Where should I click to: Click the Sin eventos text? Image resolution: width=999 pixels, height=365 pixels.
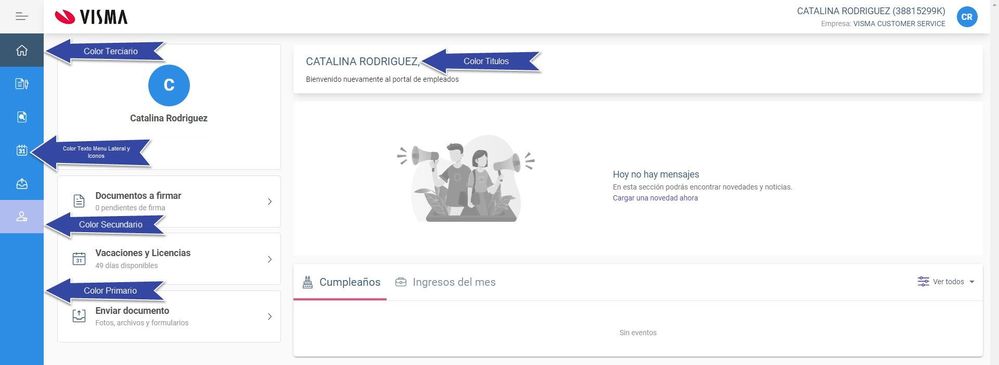638,333
